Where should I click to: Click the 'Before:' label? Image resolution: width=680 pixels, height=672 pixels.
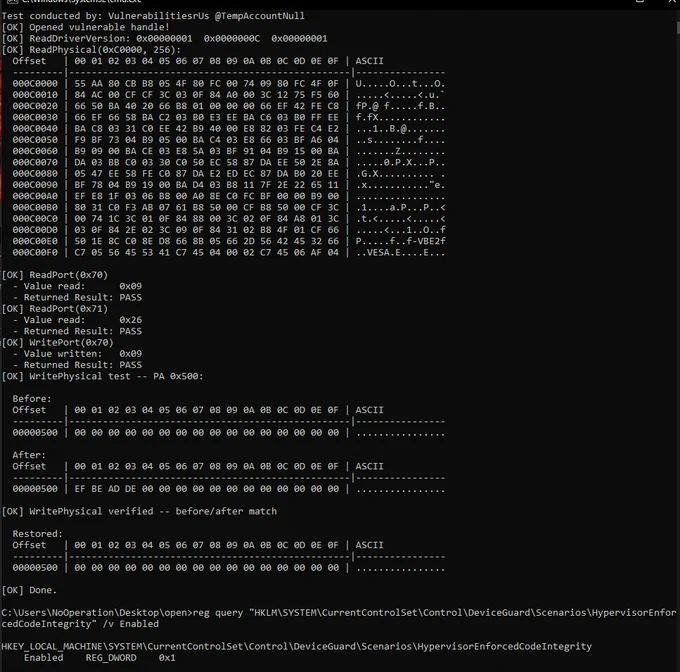(x=32, y=399)
